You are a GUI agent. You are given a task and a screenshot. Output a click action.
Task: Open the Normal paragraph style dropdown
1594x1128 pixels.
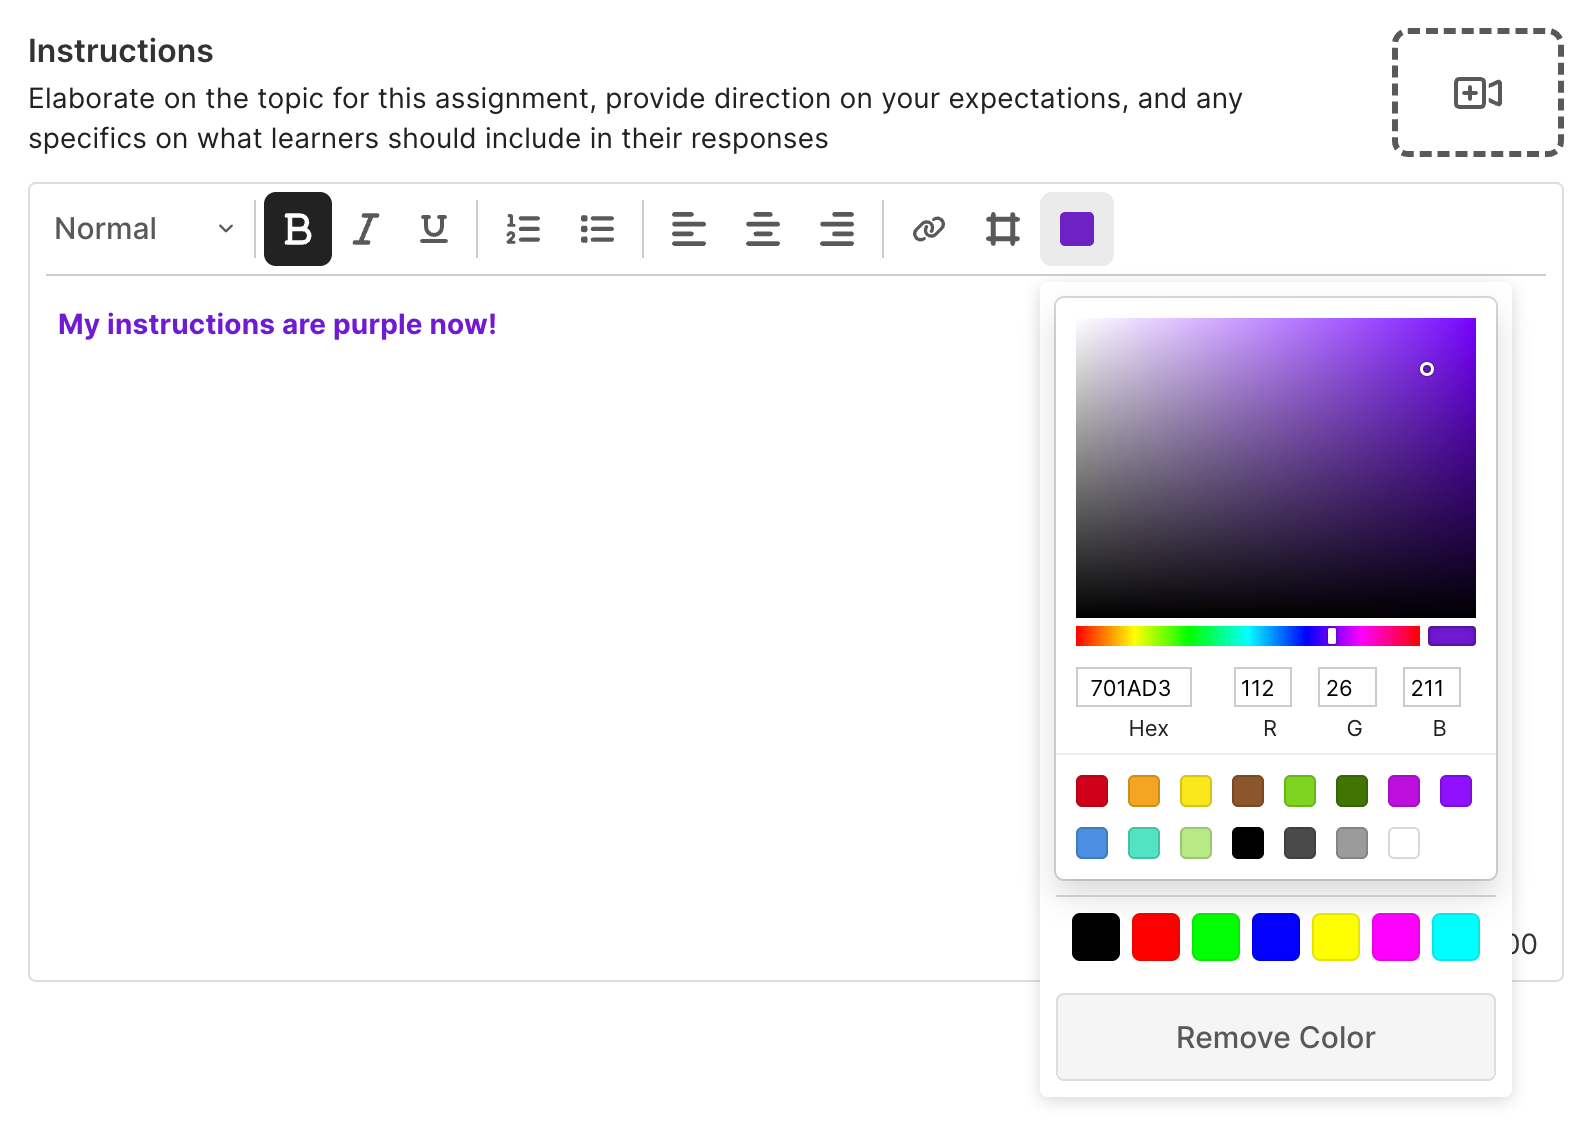coord(145,229)
